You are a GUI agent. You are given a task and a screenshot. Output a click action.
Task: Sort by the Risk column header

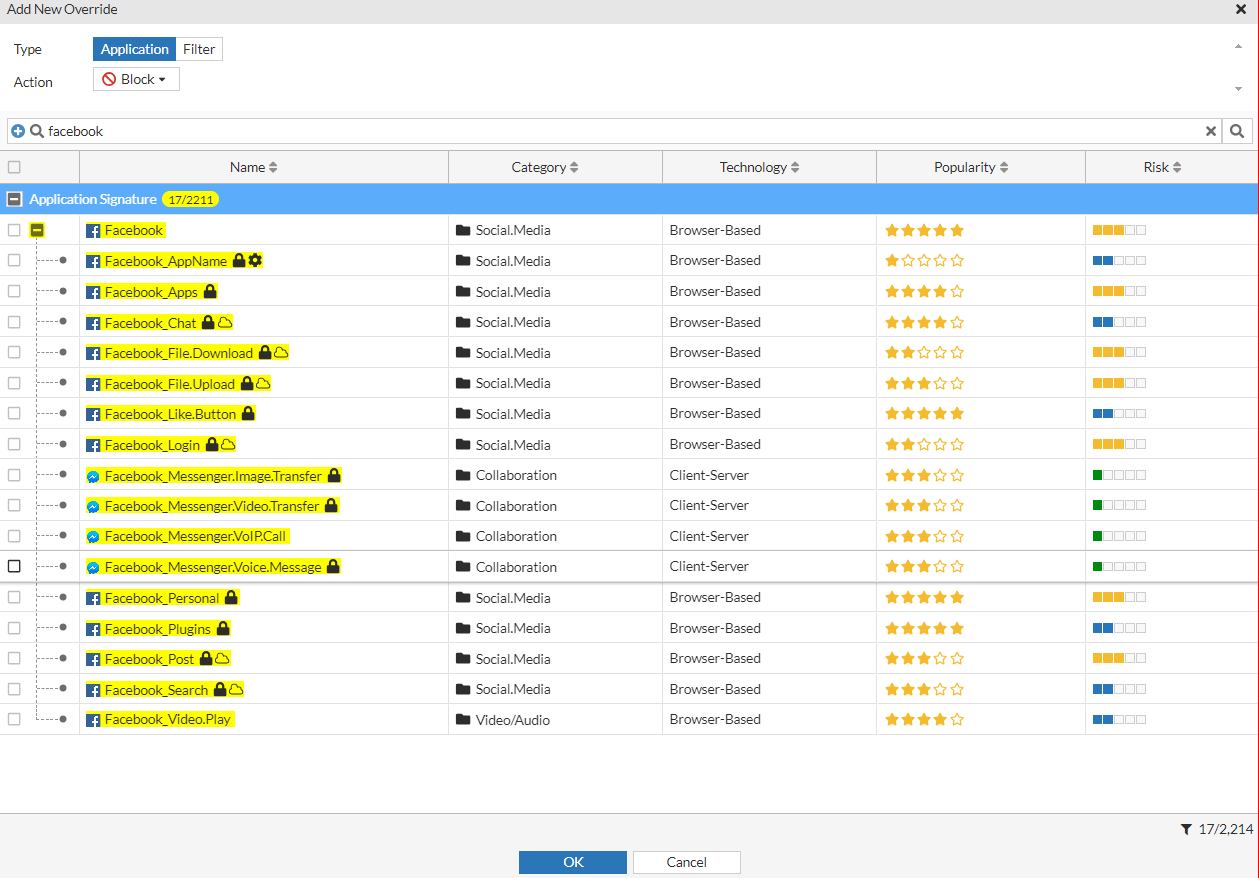pyautogui.click(x=1162, y=168)
